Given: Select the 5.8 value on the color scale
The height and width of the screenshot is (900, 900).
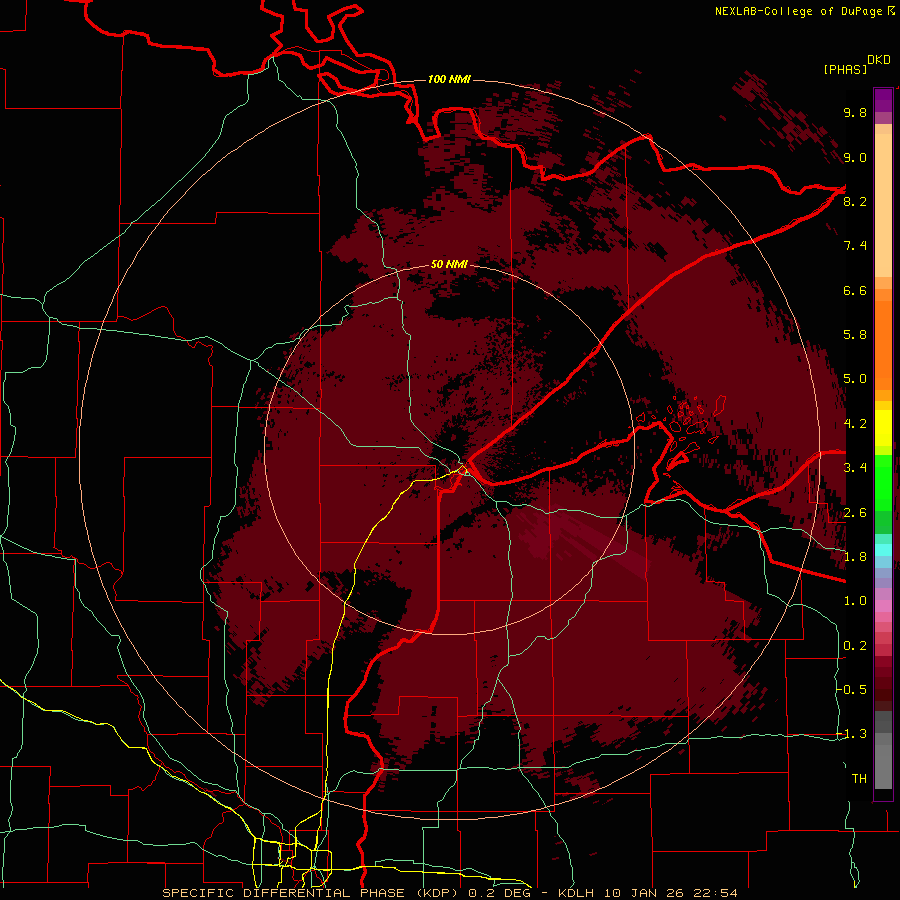Looking at the screenshot, I should tap(855, 335).
